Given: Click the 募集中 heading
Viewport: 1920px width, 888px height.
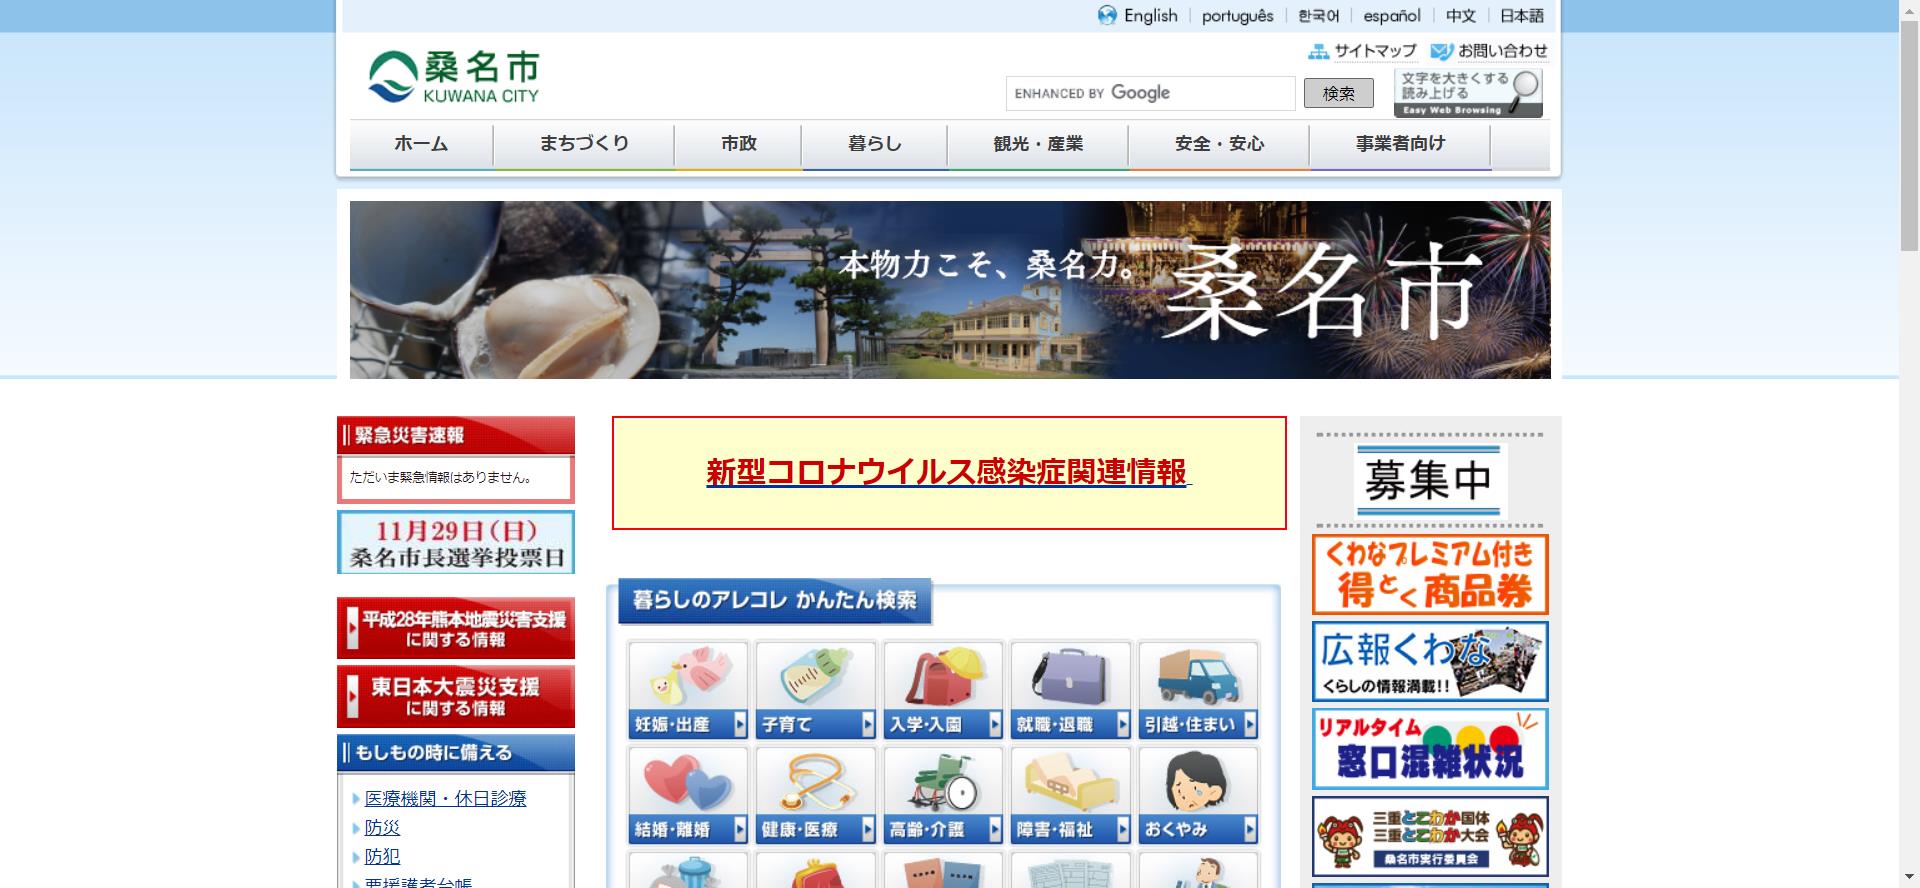Looking at the screenshot, I should click(x=1428, y=481).
